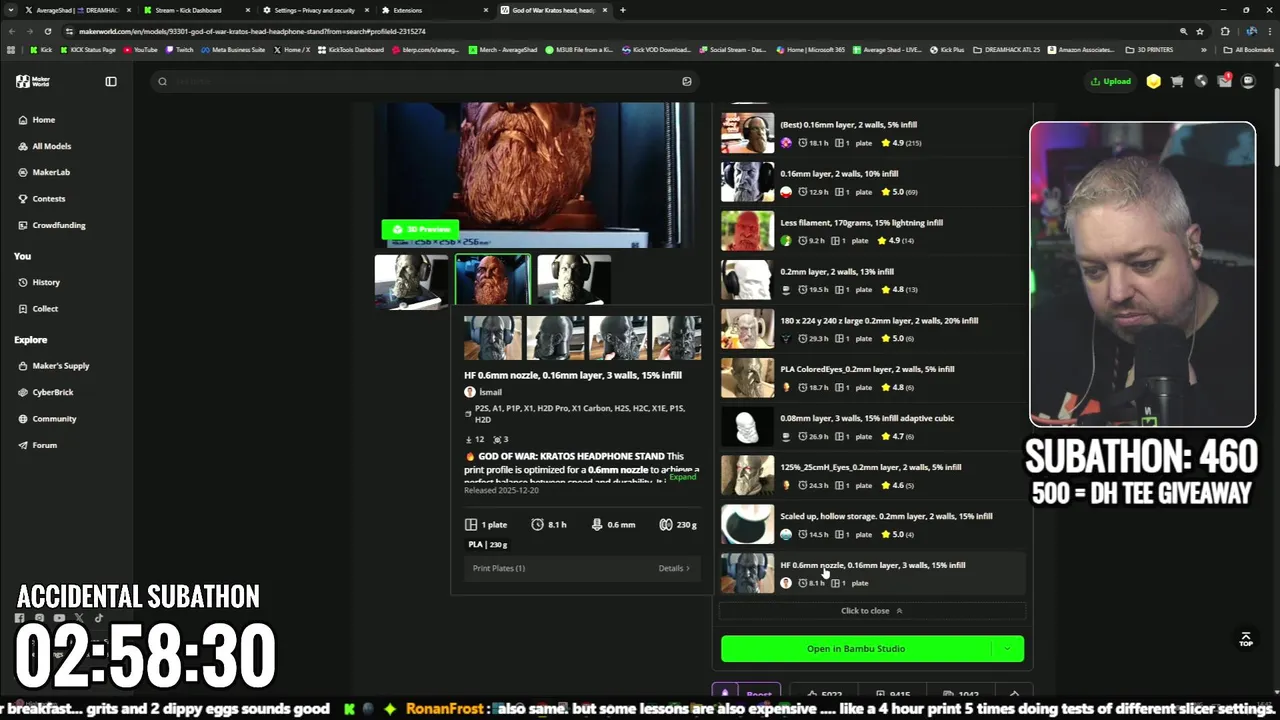This screenshot has height=720, width=1280.
Task: Open a new browser tab
Action: [623, 10]
